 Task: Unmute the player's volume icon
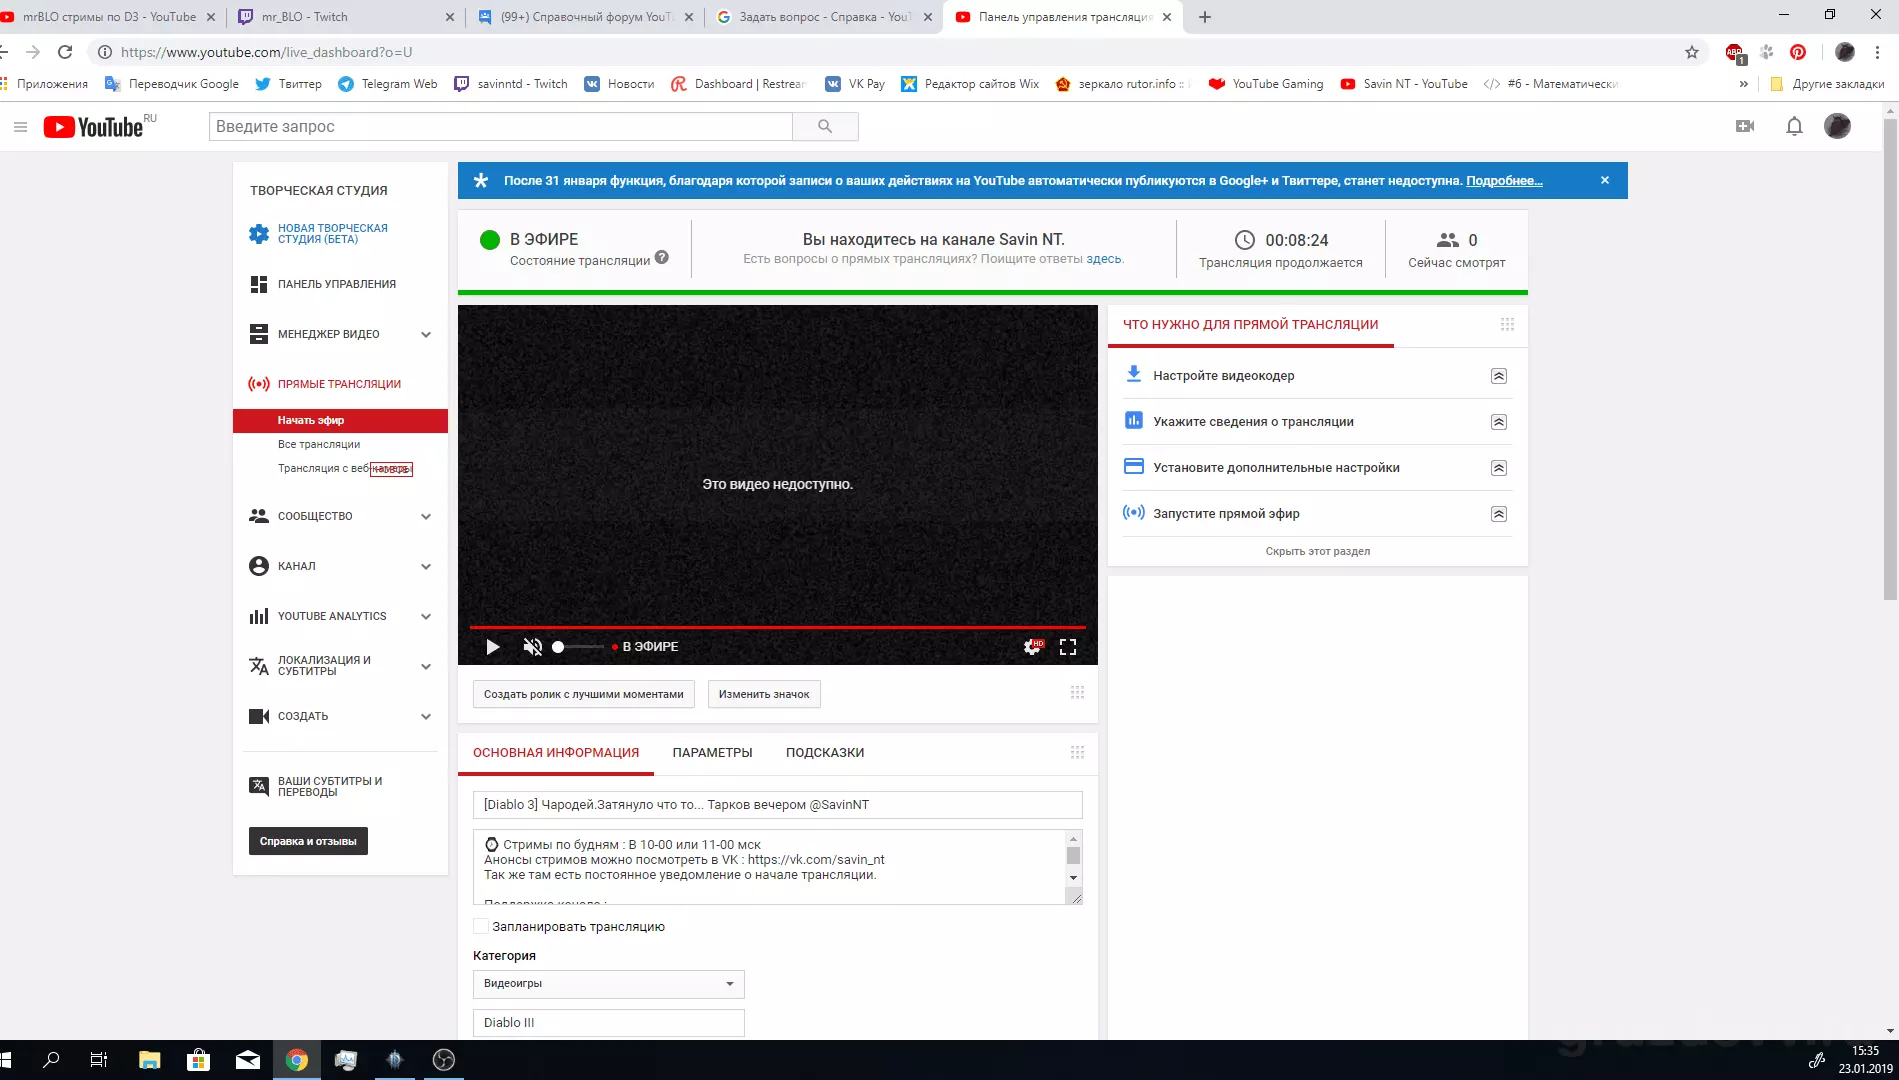point(532,647)
